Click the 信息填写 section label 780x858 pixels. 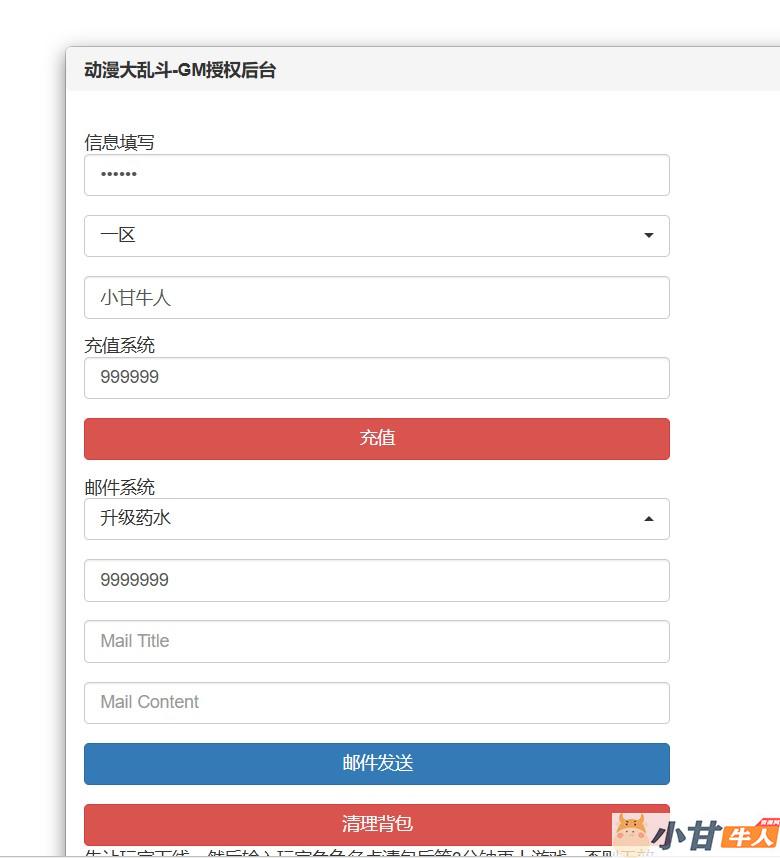tap(119, 143)
